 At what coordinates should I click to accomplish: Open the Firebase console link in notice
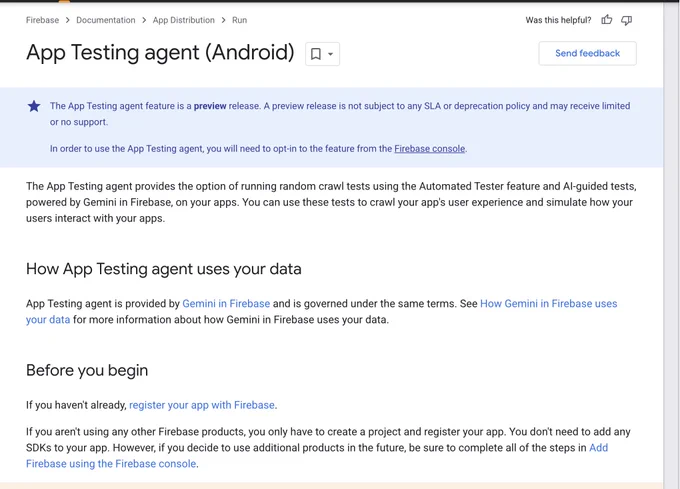[429, 149]
